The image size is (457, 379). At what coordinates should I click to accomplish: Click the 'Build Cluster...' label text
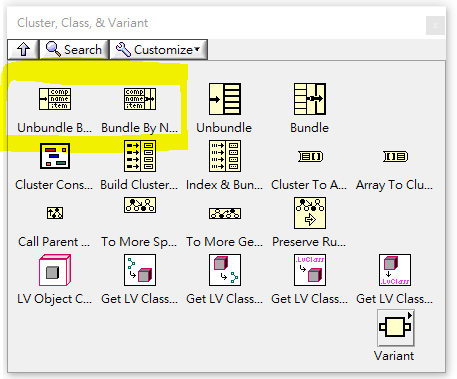[x=139, y=185]
